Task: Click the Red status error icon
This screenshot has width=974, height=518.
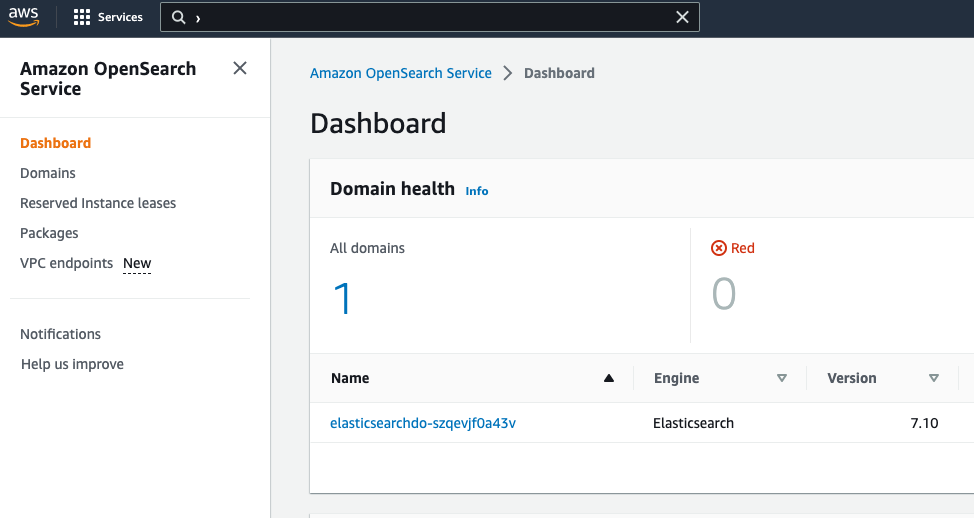Action: pos(719,248)
